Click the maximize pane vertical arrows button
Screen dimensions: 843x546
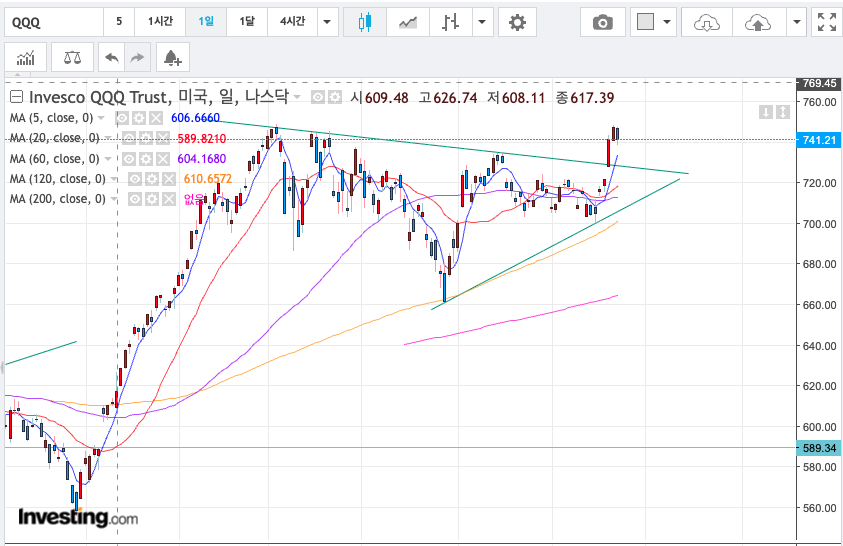[783, 112]
